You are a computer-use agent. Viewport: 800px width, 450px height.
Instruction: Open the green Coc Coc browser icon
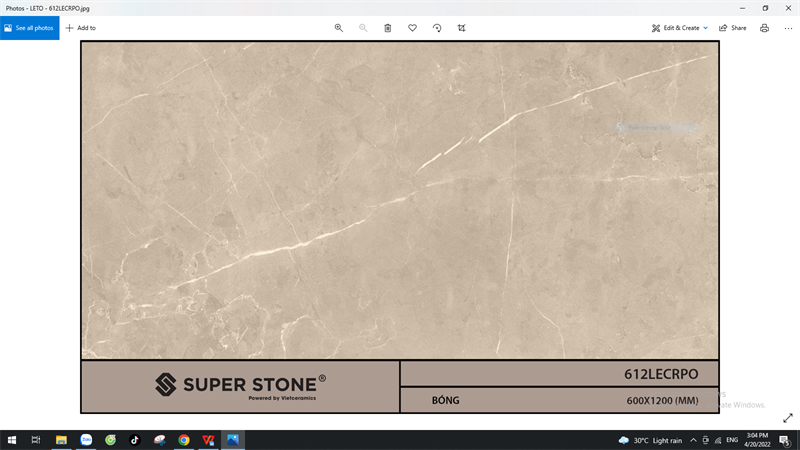click(110, 440)
